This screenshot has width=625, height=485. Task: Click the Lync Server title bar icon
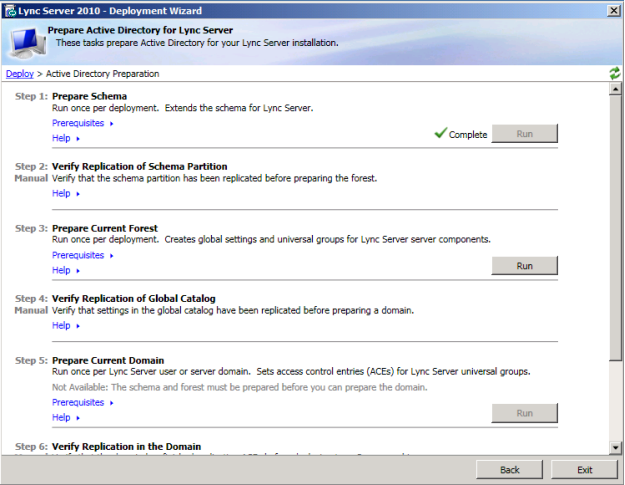click(x=9, y=9)
